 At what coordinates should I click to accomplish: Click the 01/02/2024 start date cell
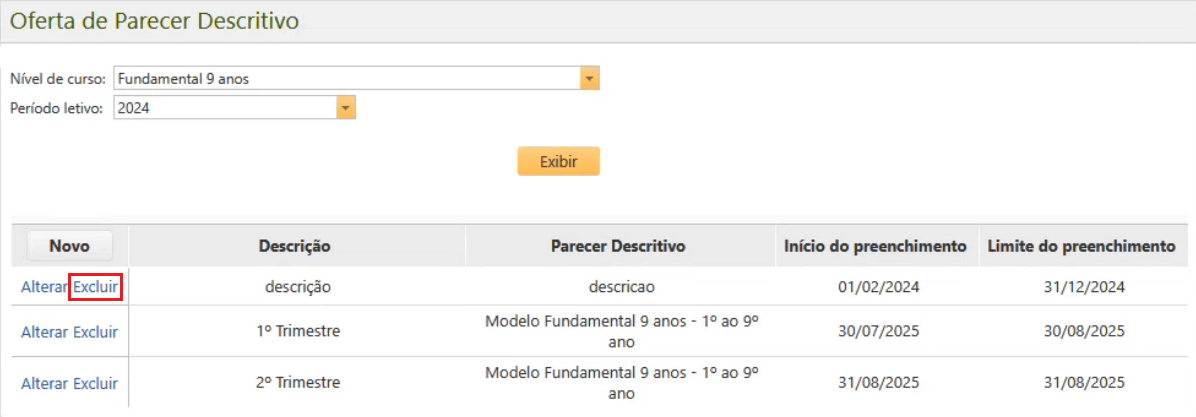[879, 287]
